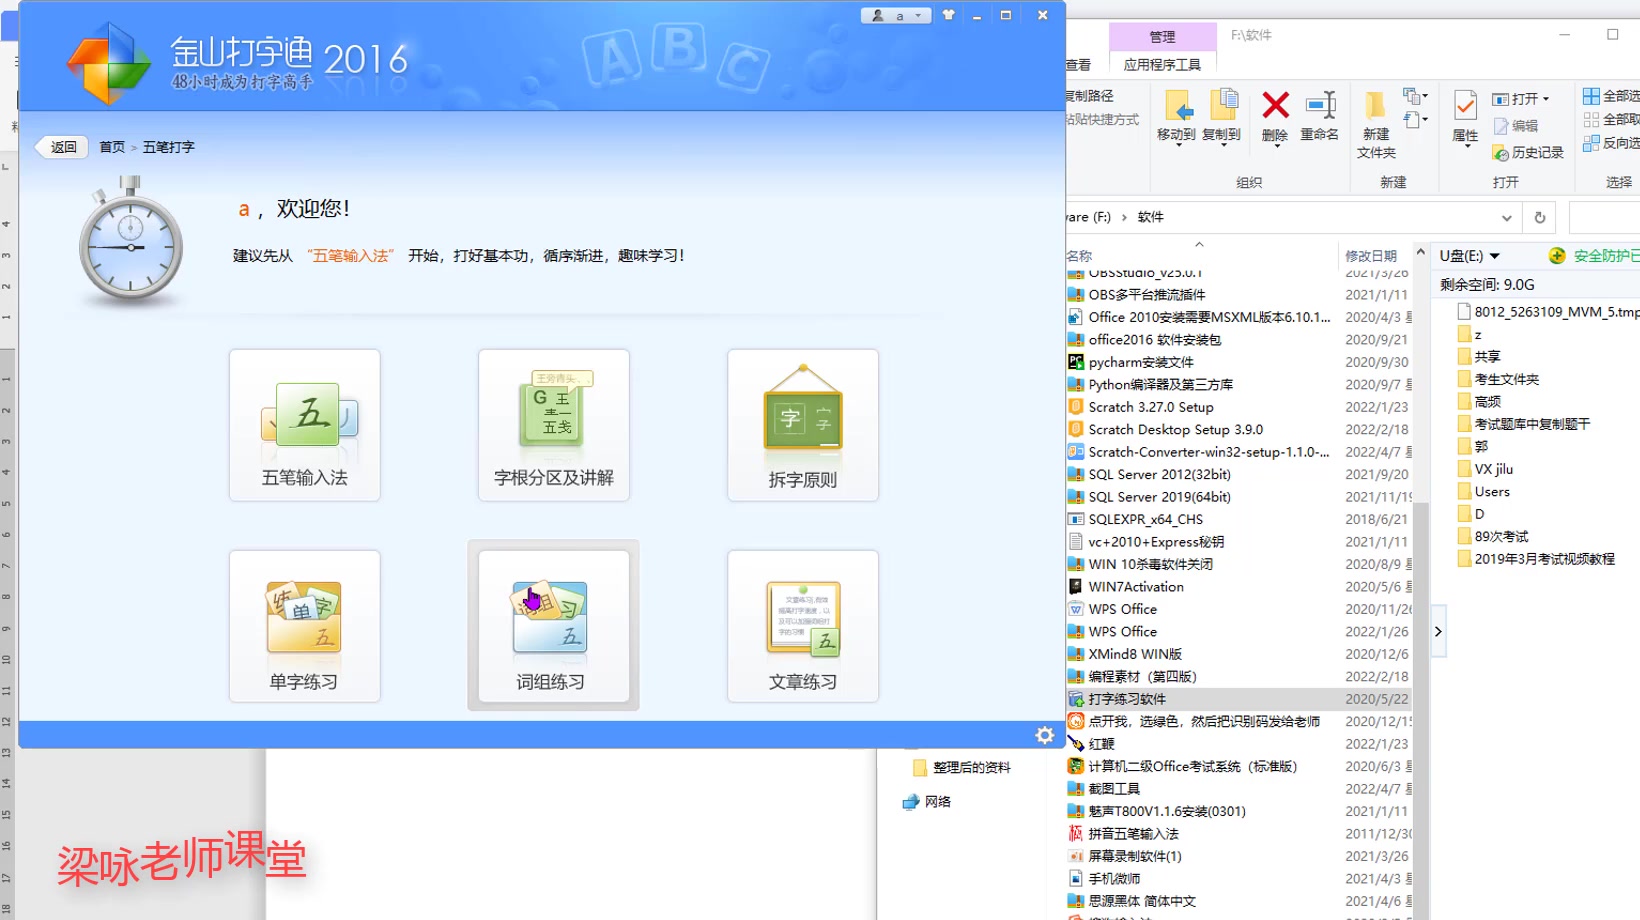
Task: Click the red 删除 delete icon
Action: [1275, 118]
